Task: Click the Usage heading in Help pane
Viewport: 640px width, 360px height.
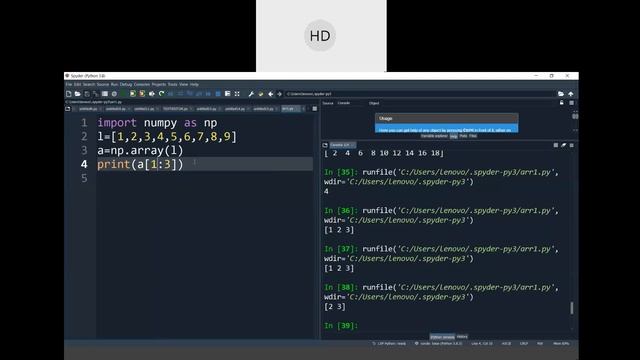Action: point(386,118)
